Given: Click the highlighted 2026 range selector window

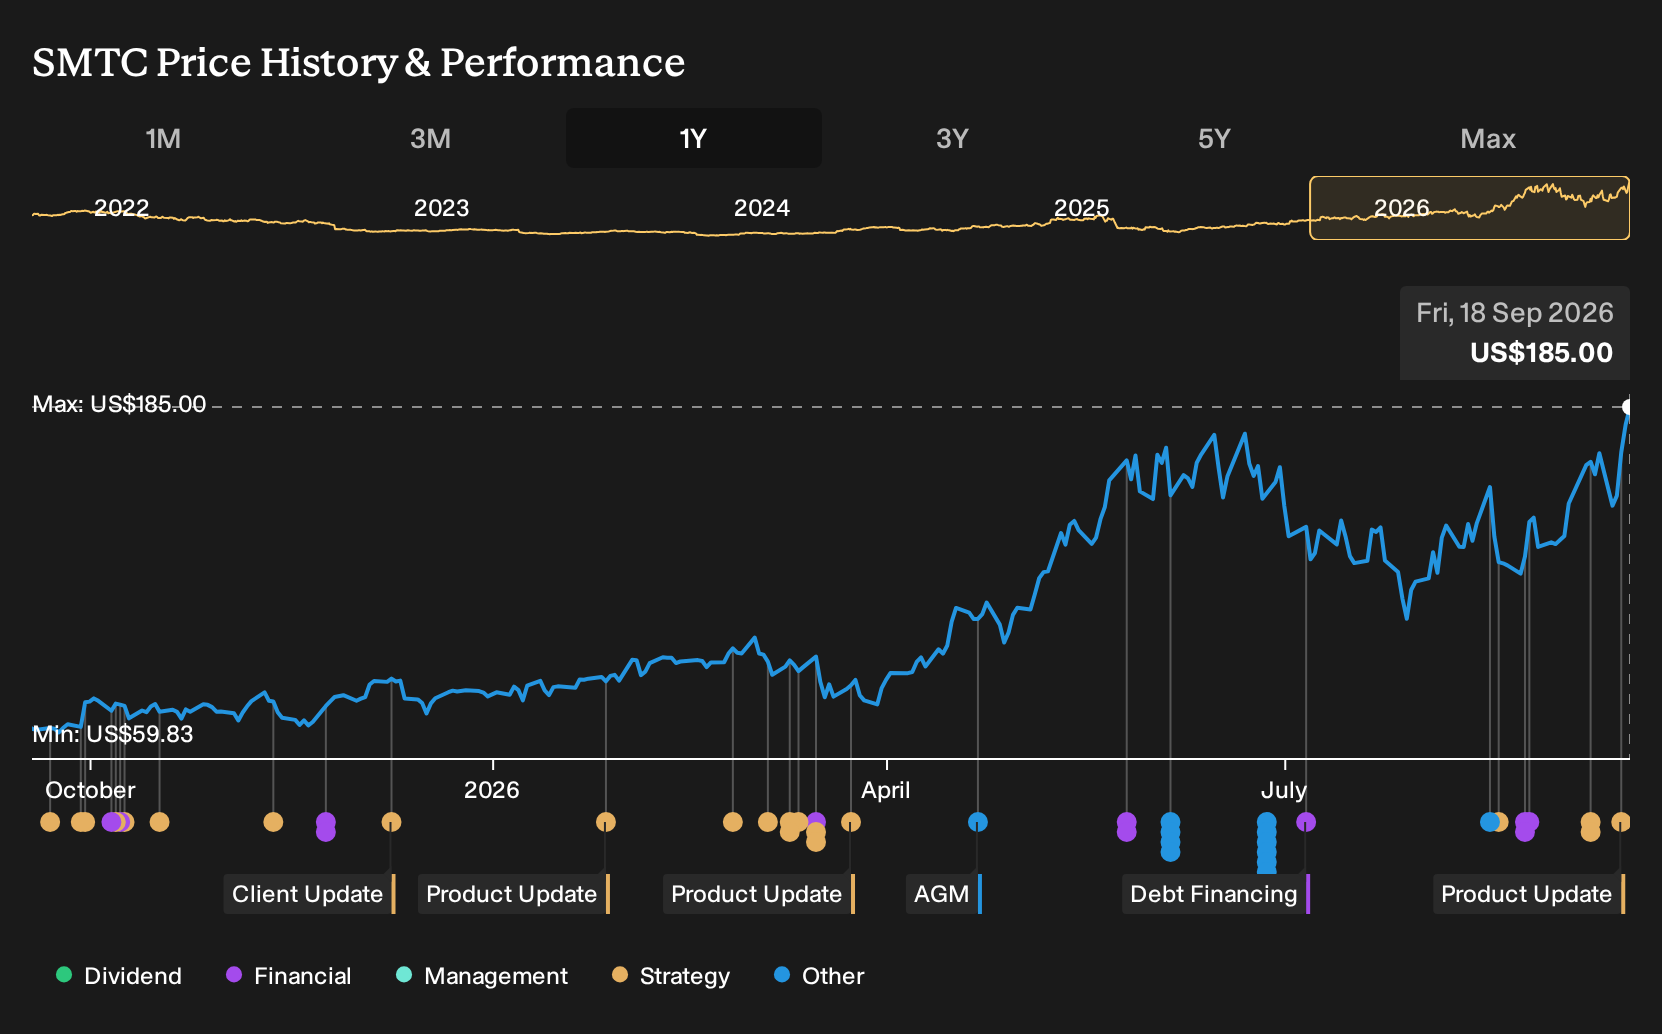Looking at the screenshot, I should (x=1469, y=208).
